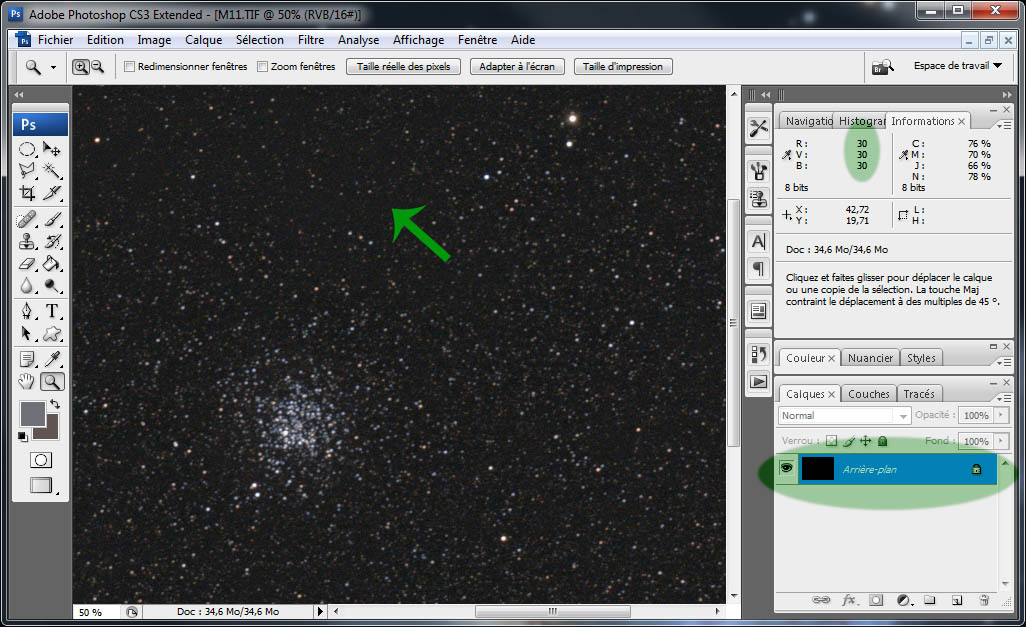Image resolution: width=1026 pixels, height=627 pixels.
Task: Select the Notes tool
Action: [x=27, y=359]
